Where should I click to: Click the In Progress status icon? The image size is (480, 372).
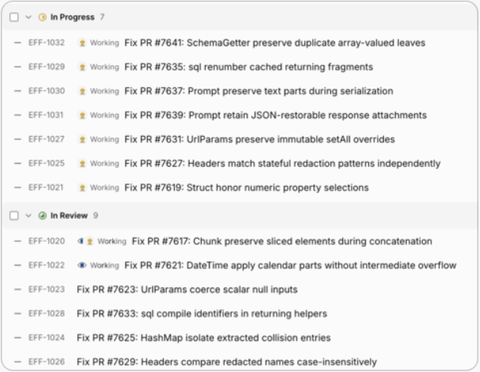[x=42, y=17]
